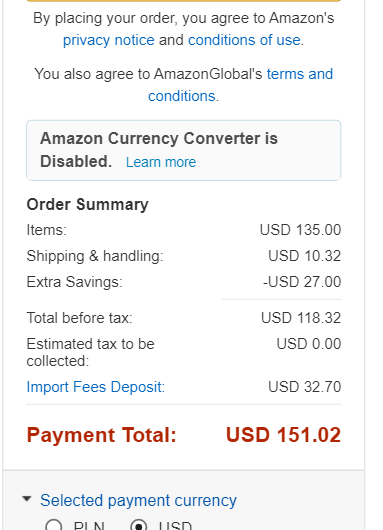The height and width of the screenshot is (530, 383).
Task: Click the Order Summary heading
Action: pyautogui.click(x=88, y=205)
